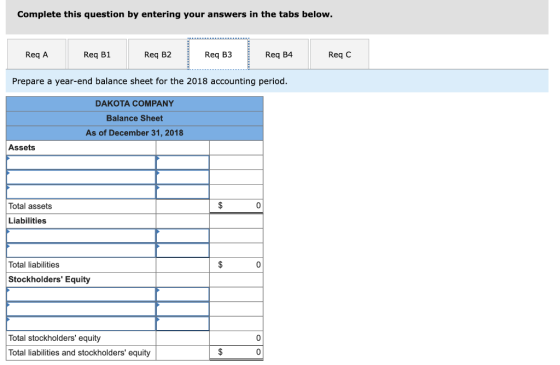The width and height of the screenshot is (560, 365).
Task: Switch to the Req A tab
Action: [x=36, y=54]
